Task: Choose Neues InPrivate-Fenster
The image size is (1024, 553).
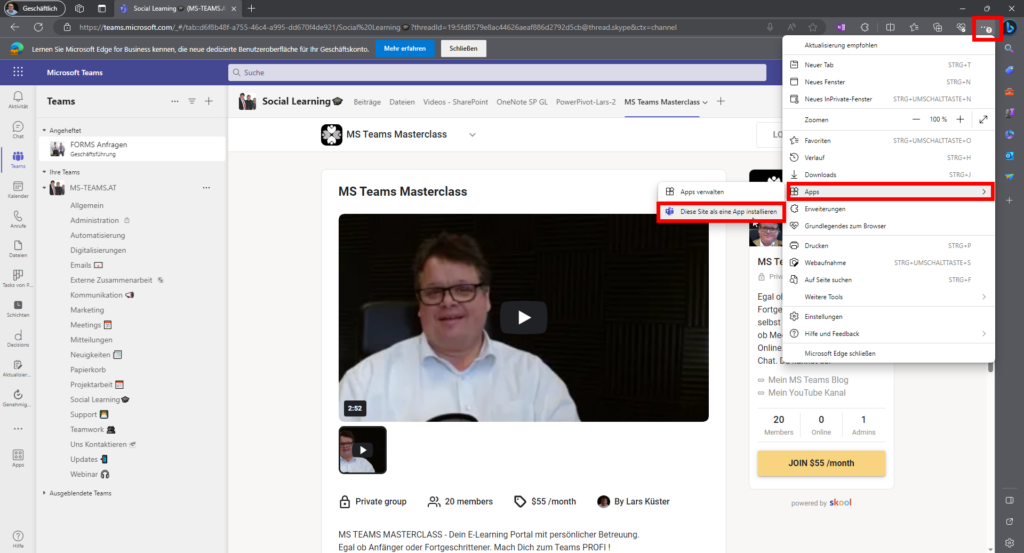Action: [x=888, y=99]
